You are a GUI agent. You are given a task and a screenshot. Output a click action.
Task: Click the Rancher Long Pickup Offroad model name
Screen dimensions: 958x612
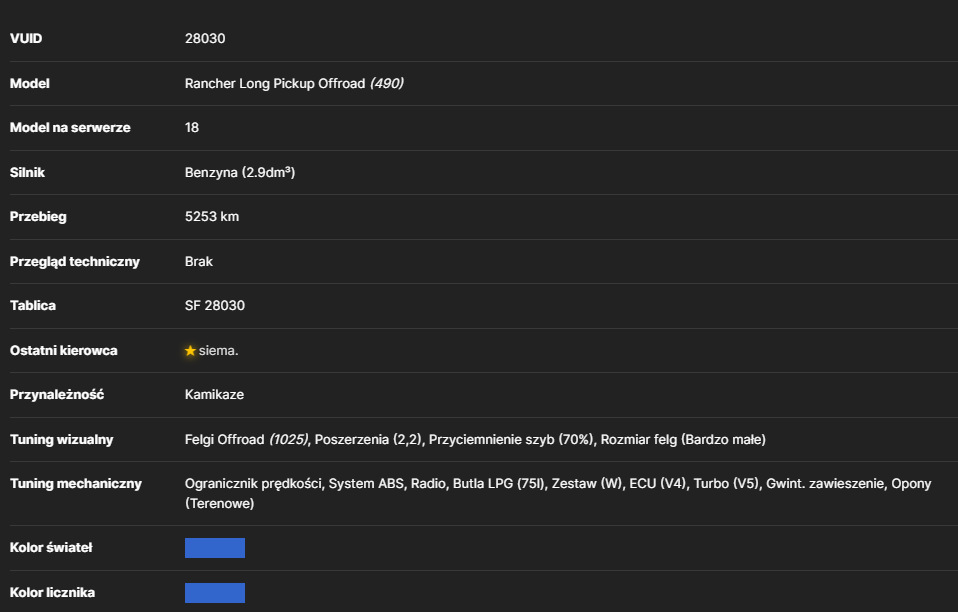[x=275, y=84]
